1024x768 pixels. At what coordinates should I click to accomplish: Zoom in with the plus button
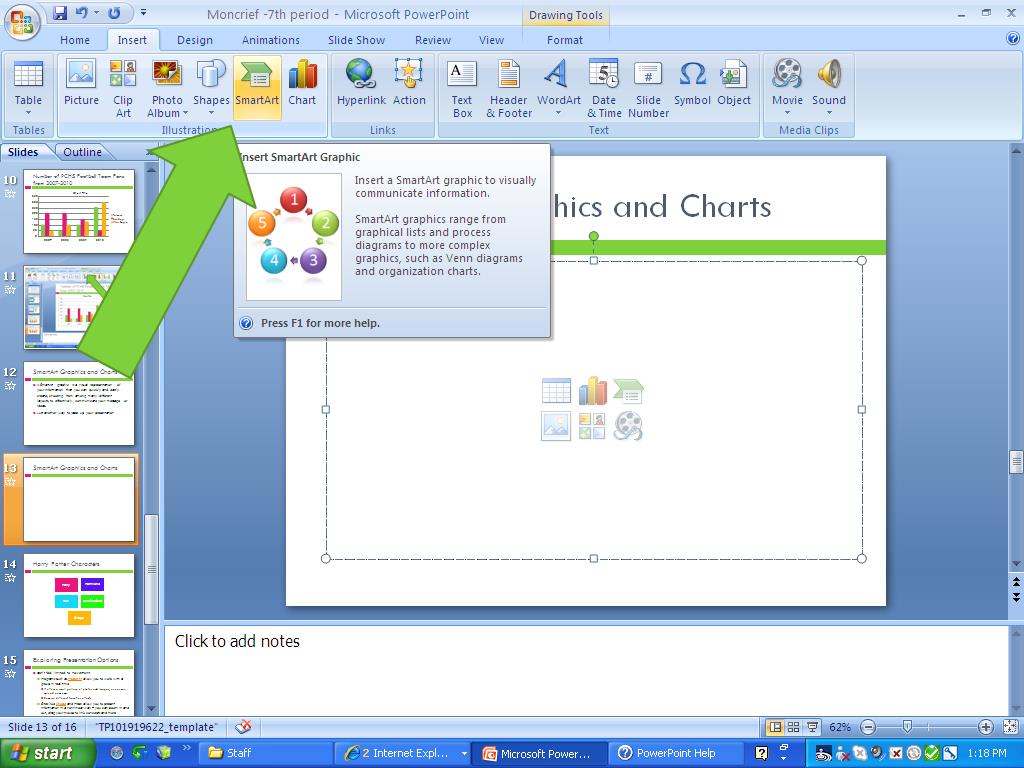coord(985,727)
